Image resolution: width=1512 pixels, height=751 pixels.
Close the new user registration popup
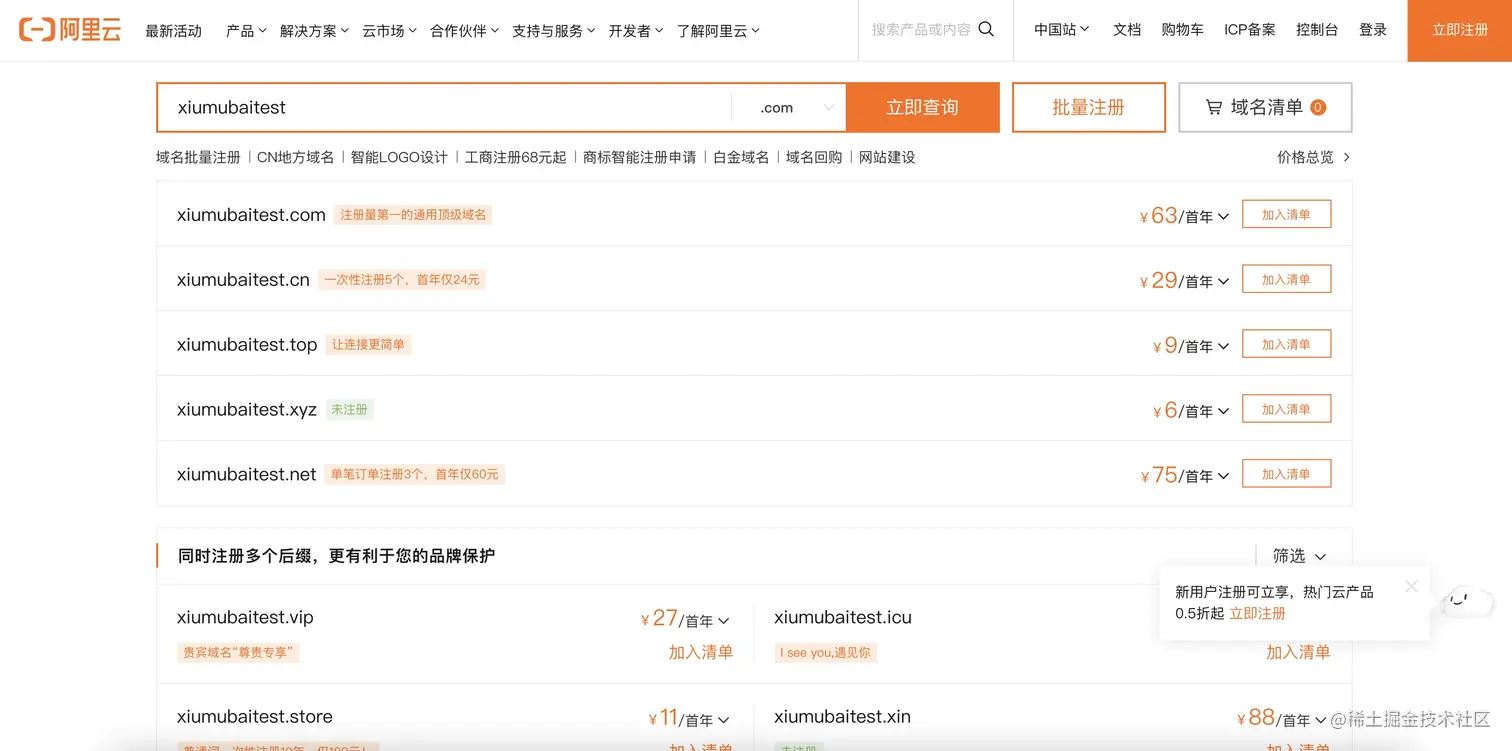[x=1411, y=586]
